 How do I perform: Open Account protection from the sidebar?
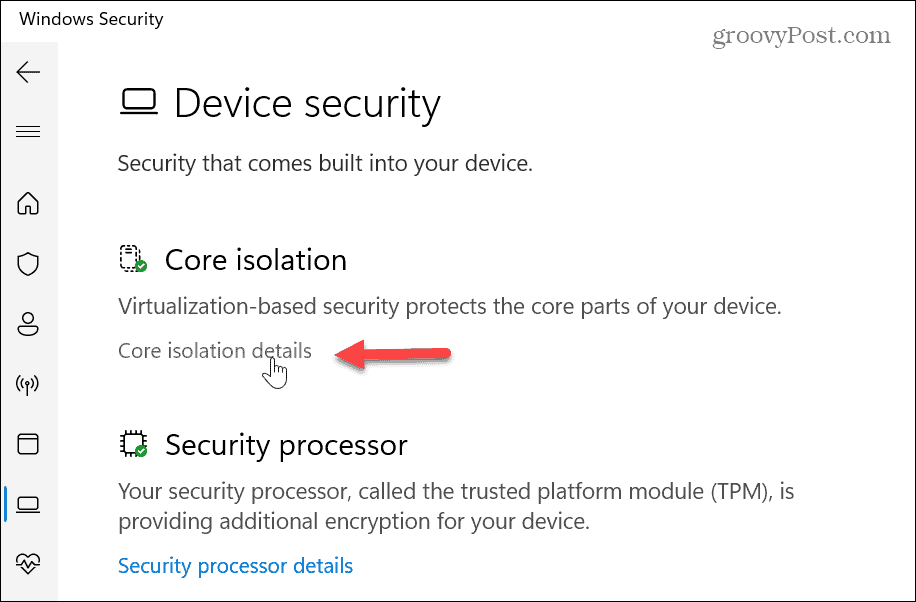pos(28,323)
